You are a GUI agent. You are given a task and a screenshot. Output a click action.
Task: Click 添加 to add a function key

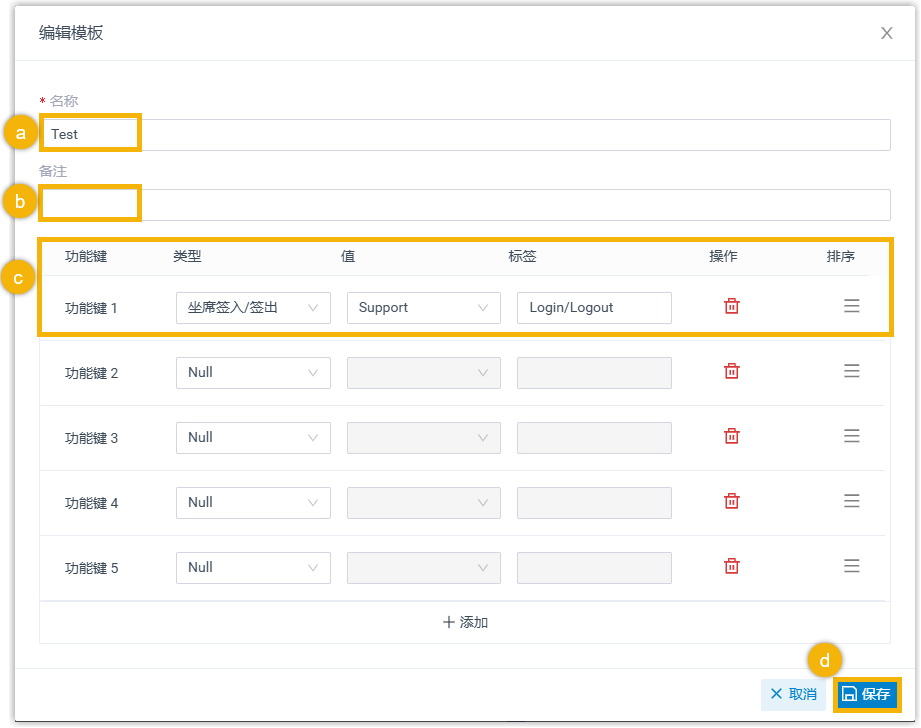(465, 622)
